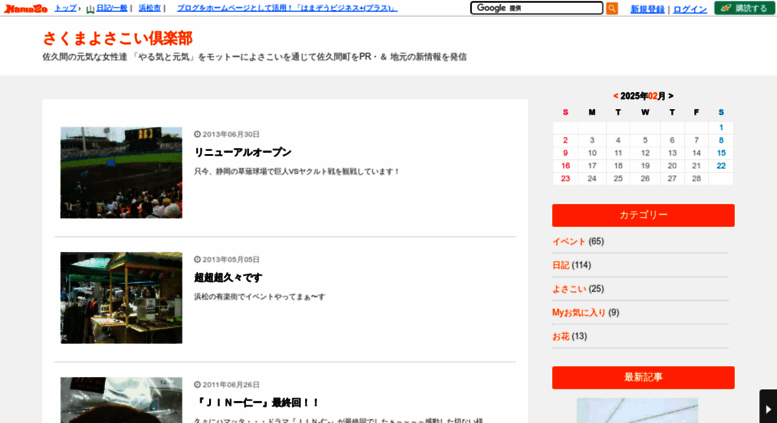Viewport: 777px width, 423px height.
Task: Open the はまぞうビジネス+ promotion link
Action: pyautogui.click(x=287, y=8)
